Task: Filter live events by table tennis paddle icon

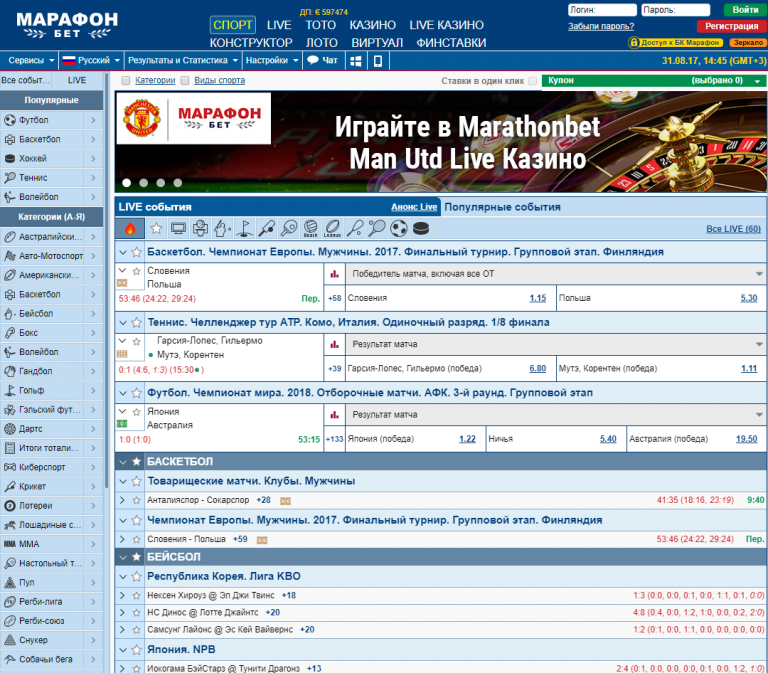Action: click(288, 228)
